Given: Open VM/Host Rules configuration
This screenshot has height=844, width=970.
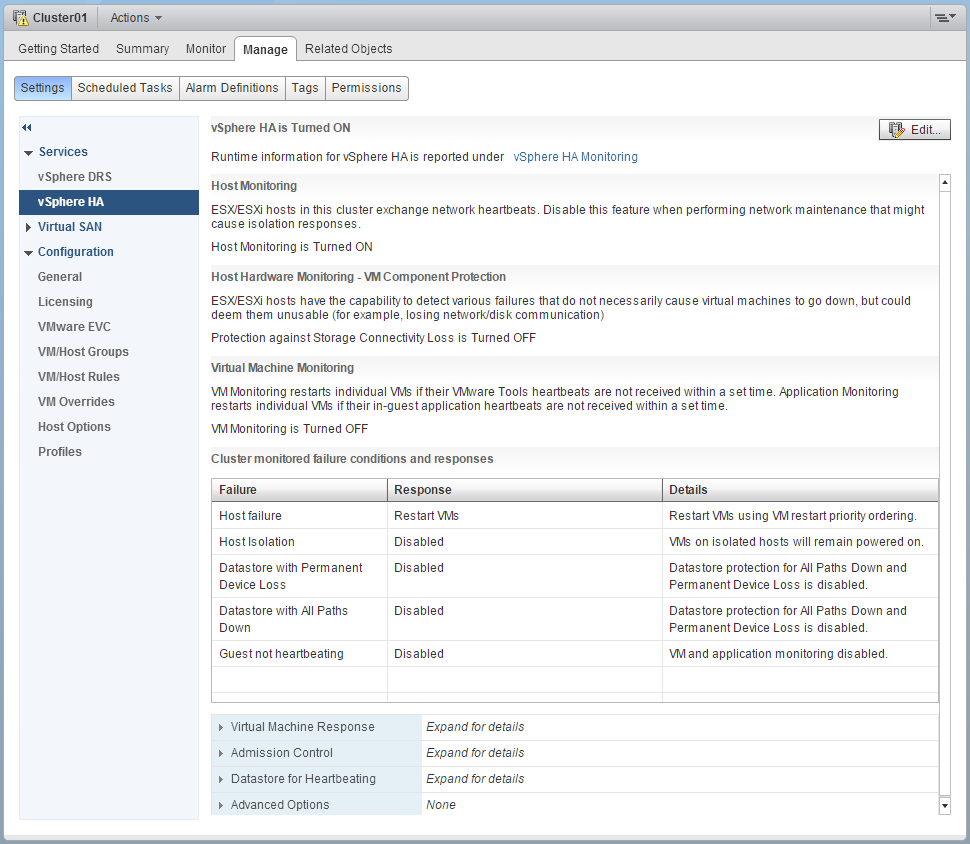Looking at the screenshot, I should (x=79, y=377).
